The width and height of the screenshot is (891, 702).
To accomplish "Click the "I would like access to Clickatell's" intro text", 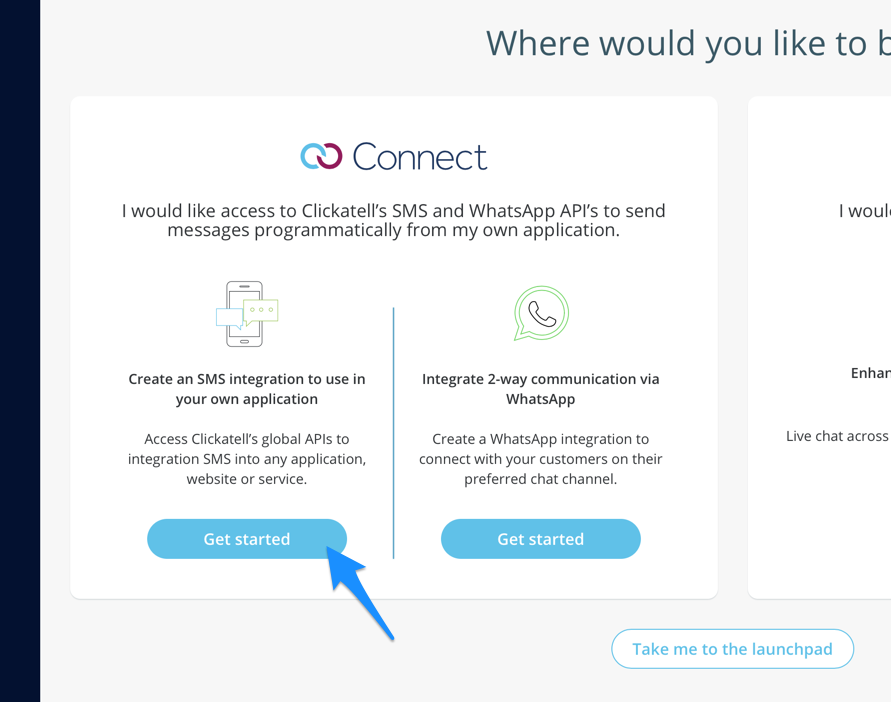I will coord(394,220).
